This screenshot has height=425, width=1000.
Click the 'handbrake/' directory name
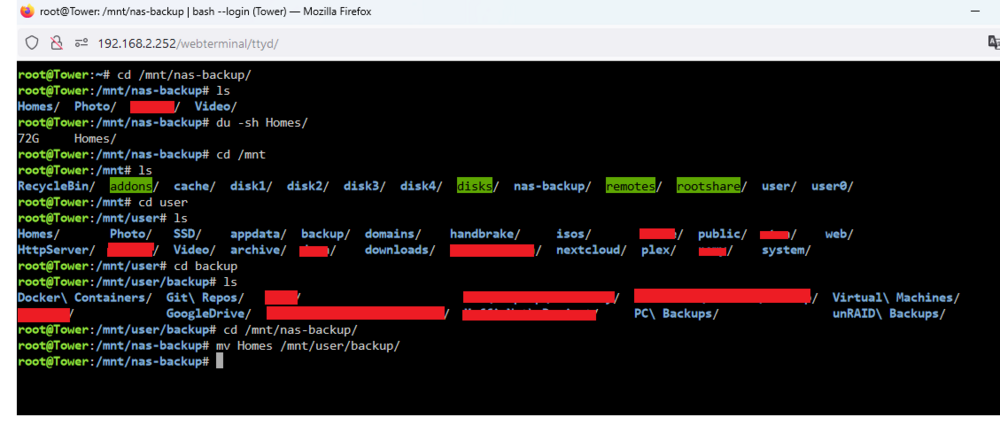coord(485,234)
